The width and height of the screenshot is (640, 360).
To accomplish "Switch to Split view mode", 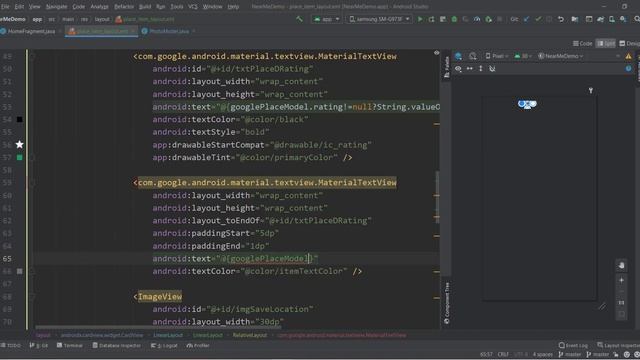I will tap(606, 43).
